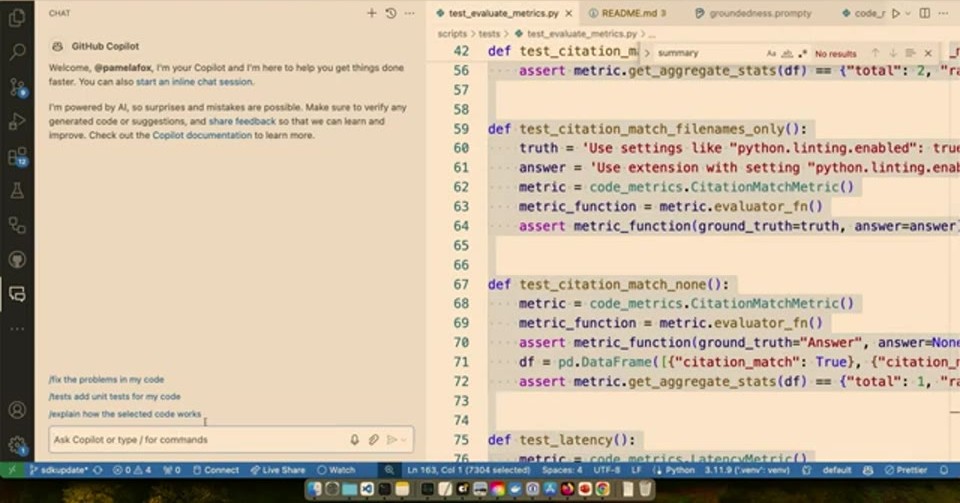Open the Source Control view

coord(17,87)
